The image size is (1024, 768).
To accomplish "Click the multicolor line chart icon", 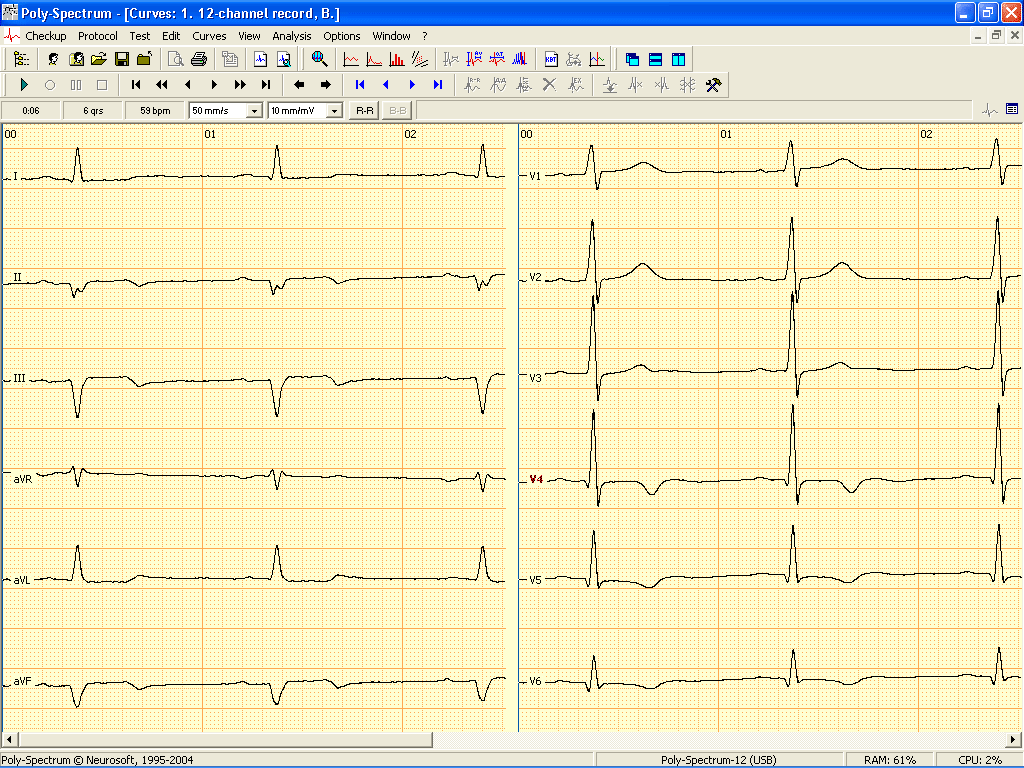I will 597,59.
